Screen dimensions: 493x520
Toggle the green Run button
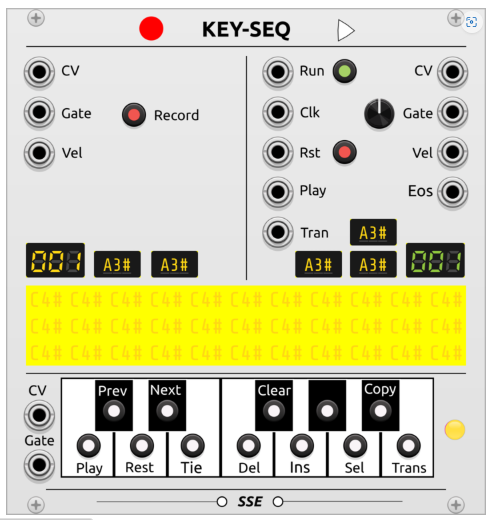coord(345,71)
